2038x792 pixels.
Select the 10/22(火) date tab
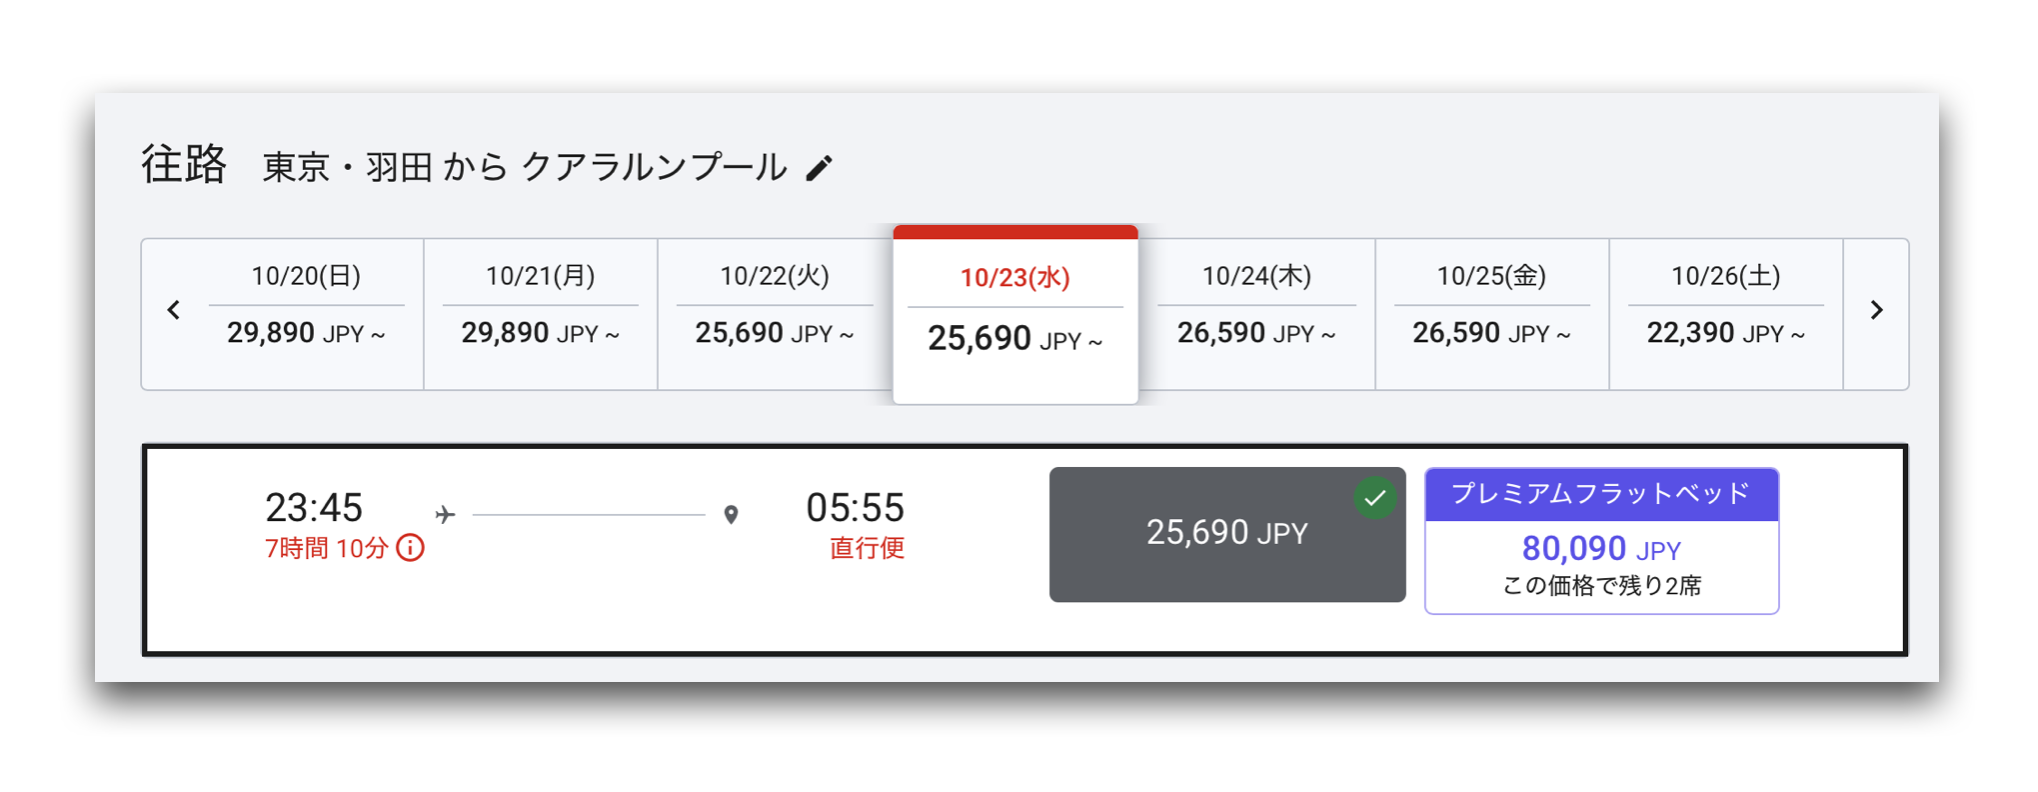[775, 314]
